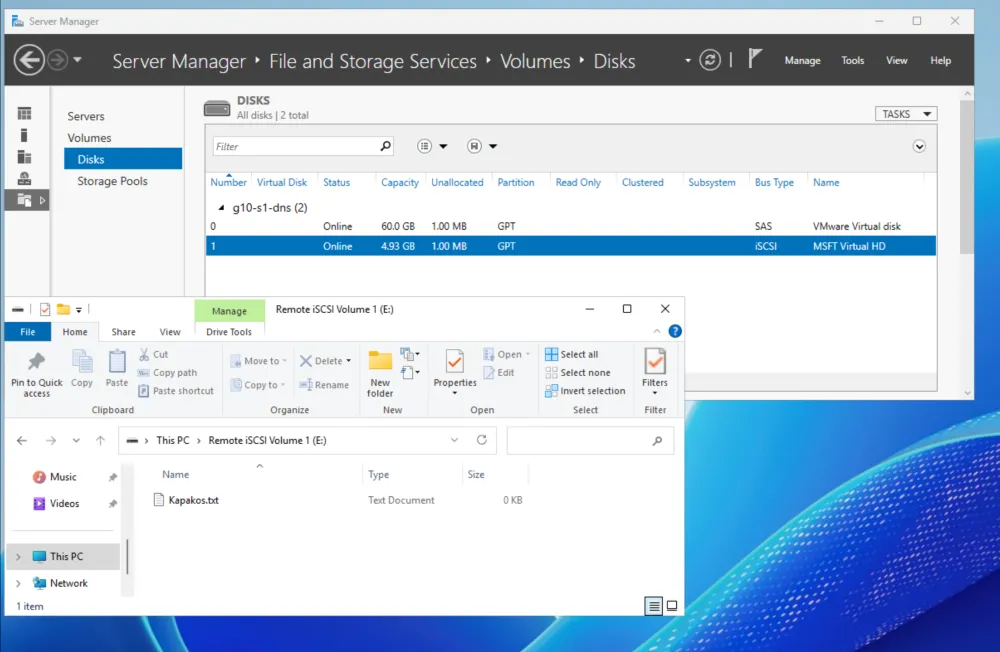This screenshot has height=652, width=1000.
Task: Collapse the Explorer ribbon chevron
Action: pyautogui.click(x=657, y=331)
